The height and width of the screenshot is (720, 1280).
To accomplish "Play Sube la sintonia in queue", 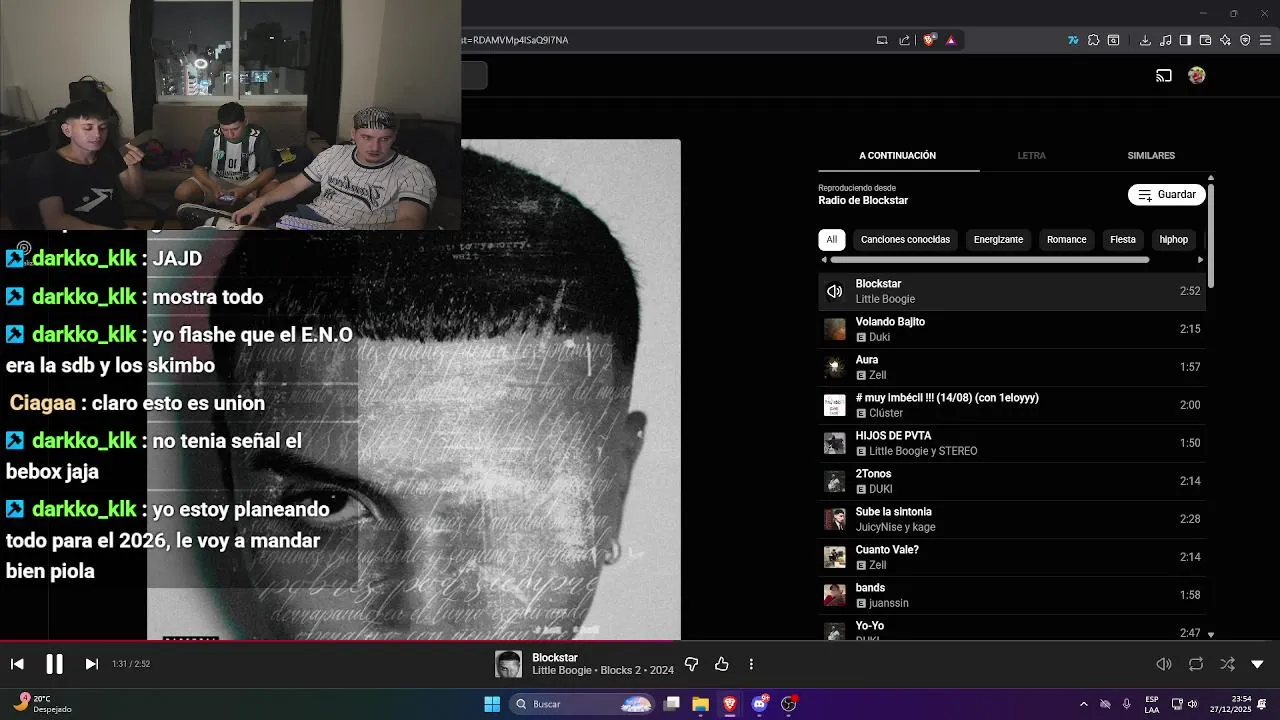I will tap(1012, 519).
